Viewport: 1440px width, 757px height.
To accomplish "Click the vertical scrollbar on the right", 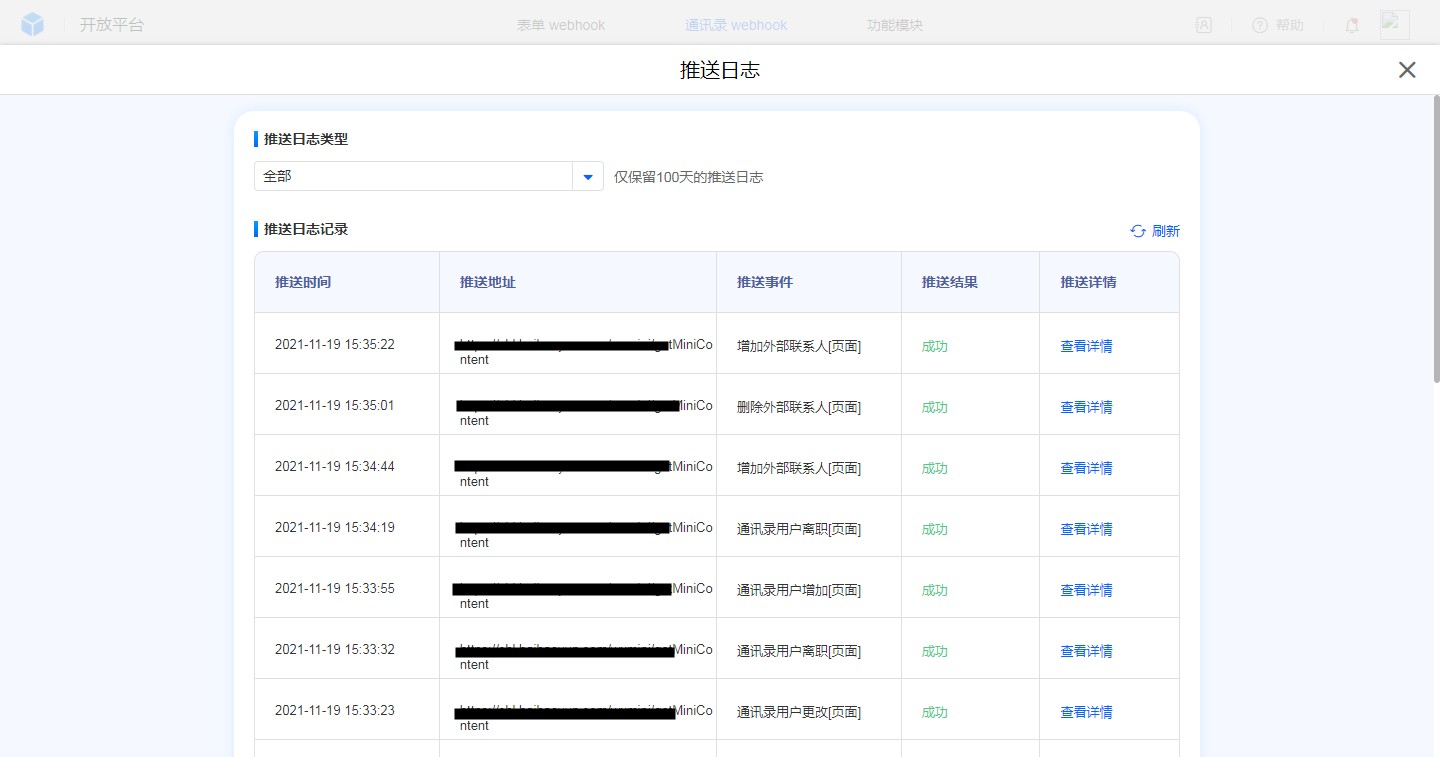I will [1436, 240].
